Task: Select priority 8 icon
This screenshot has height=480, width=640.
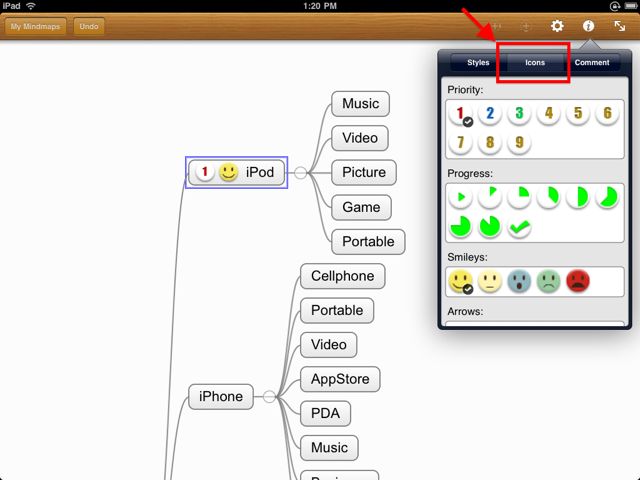Action: coord(490,142)
